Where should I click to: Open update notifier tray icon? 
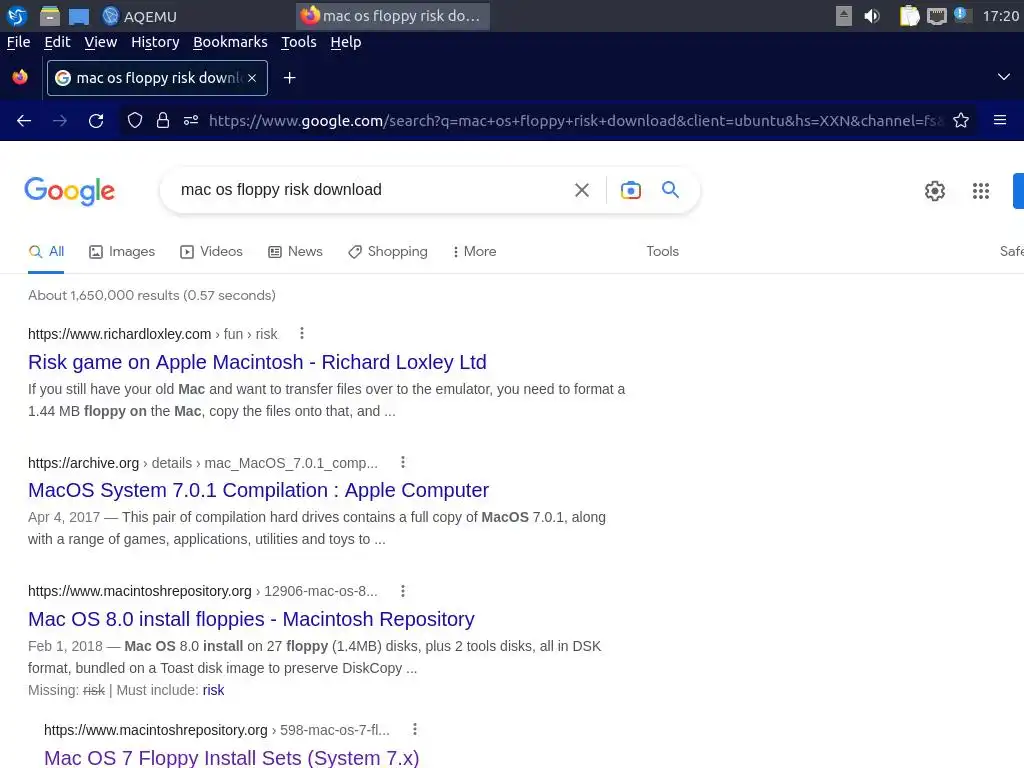pyautogui.click(x=962, y=15)
